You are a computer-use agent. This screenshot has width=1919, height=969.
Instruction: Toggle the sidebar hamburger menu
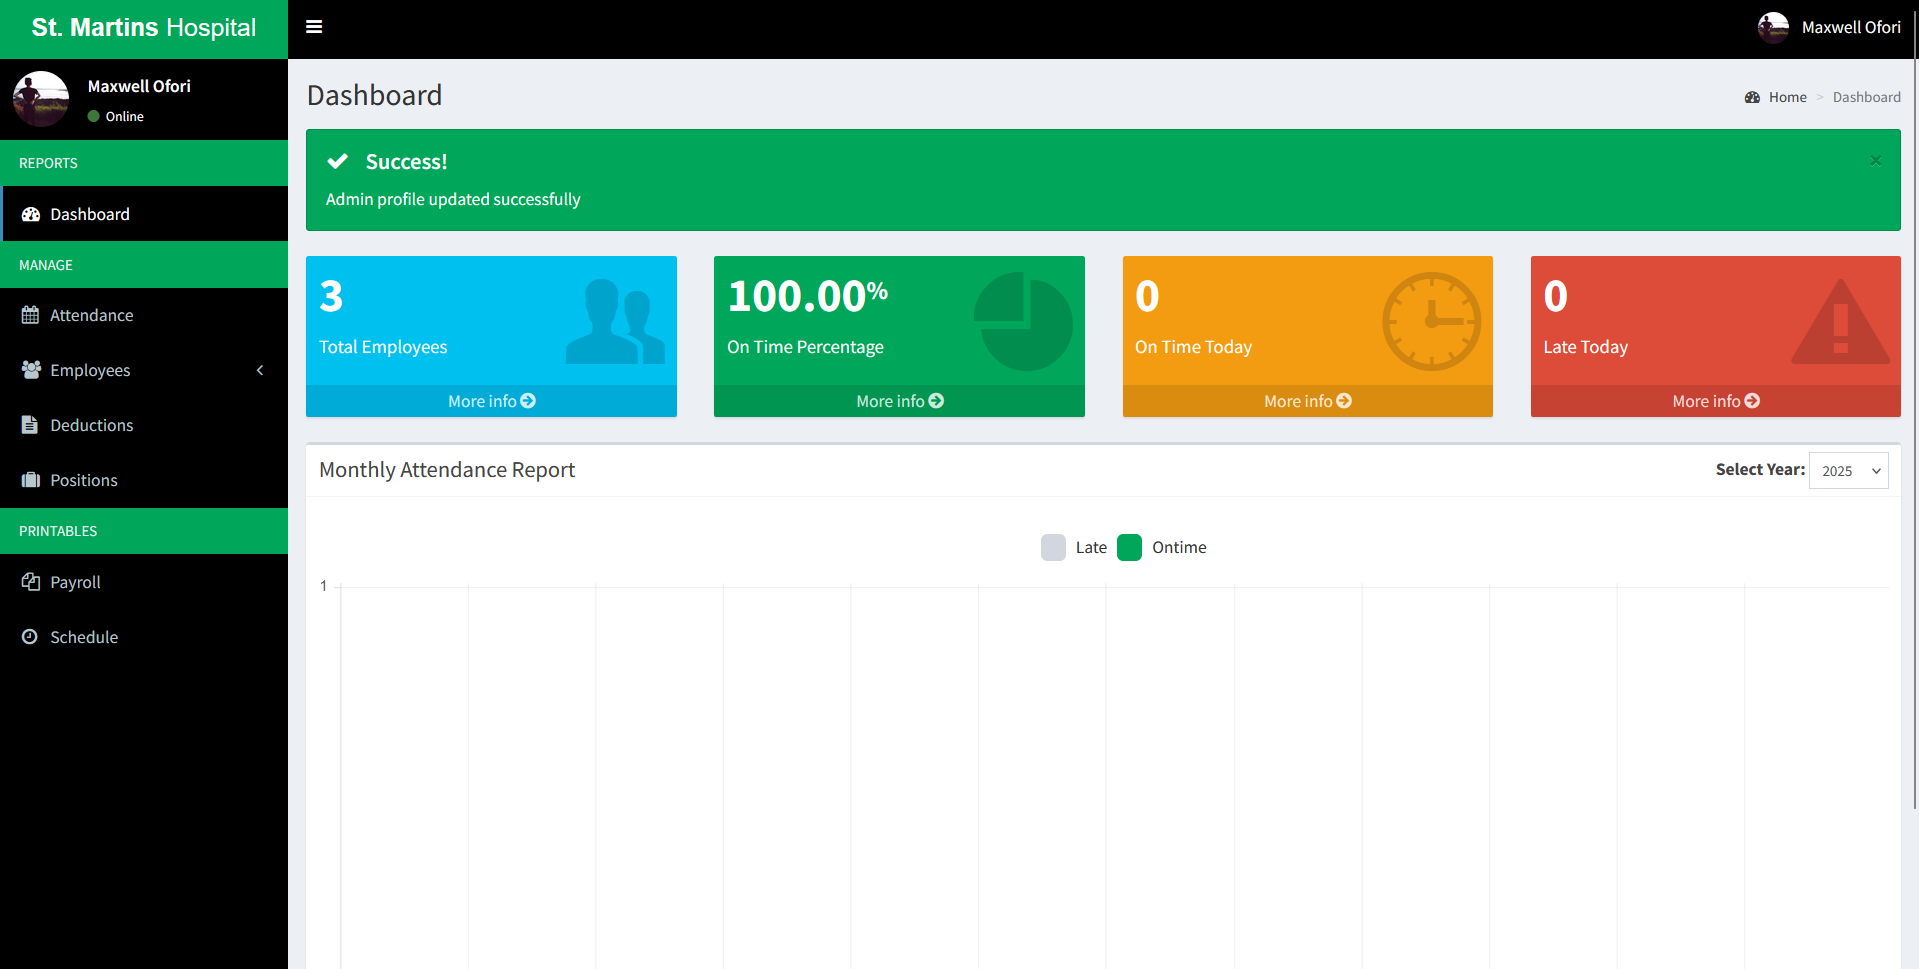point(314,27)
